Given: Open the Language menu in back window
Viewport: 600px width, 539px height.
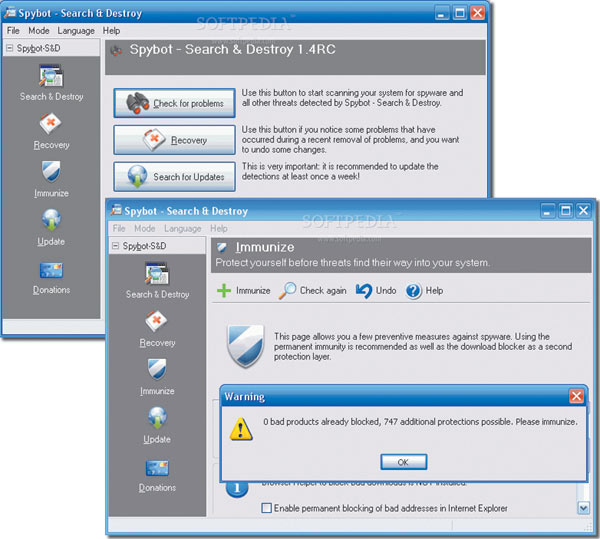Looking at the screenshot, I should click(76, 31).
